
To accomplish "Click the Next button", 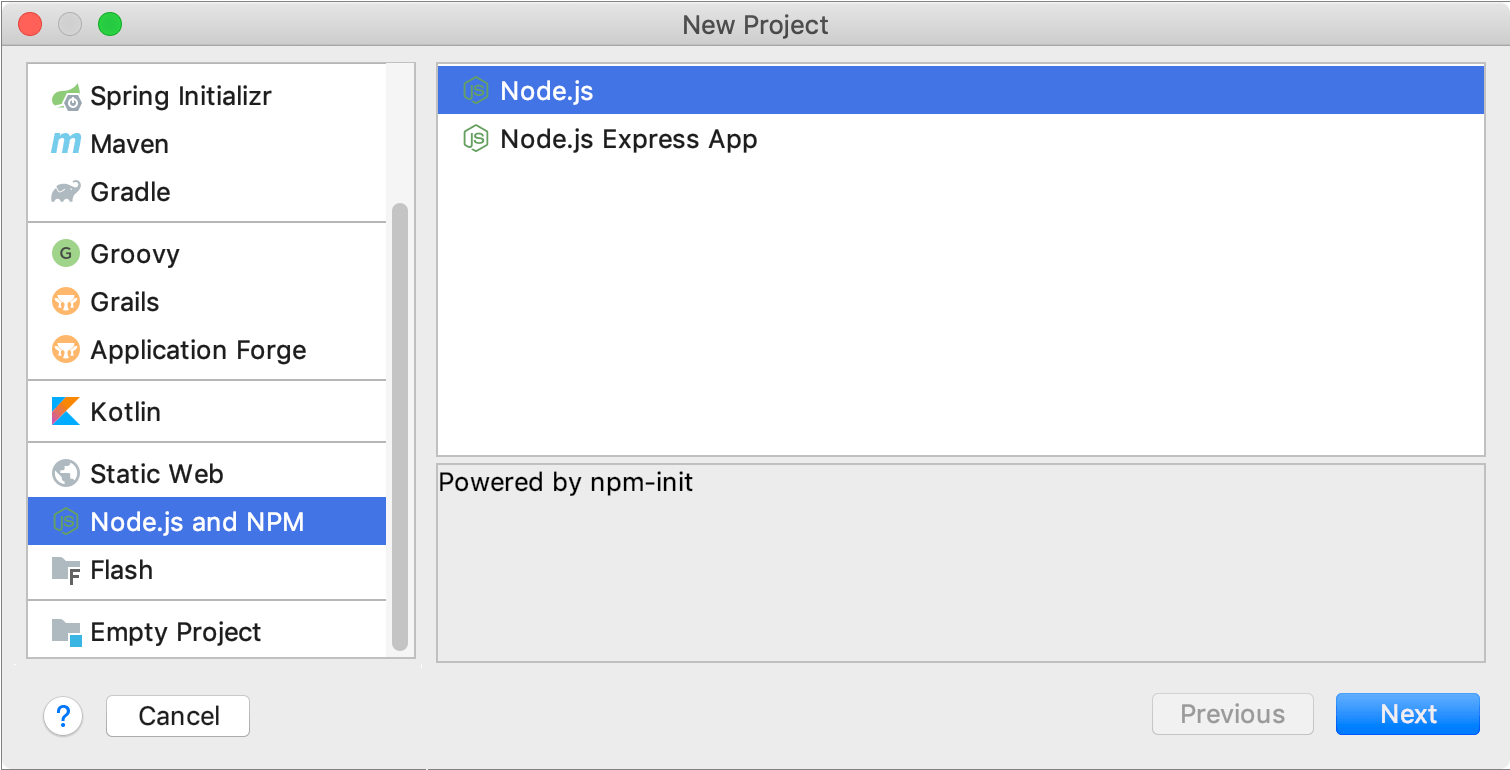I will [1408, 714].
